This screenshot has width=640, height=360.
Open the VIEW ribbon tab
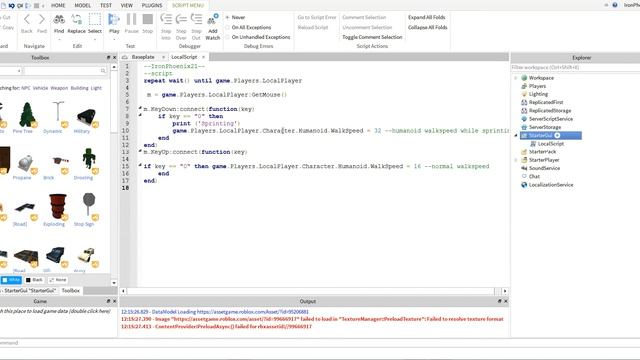[127, 5]
